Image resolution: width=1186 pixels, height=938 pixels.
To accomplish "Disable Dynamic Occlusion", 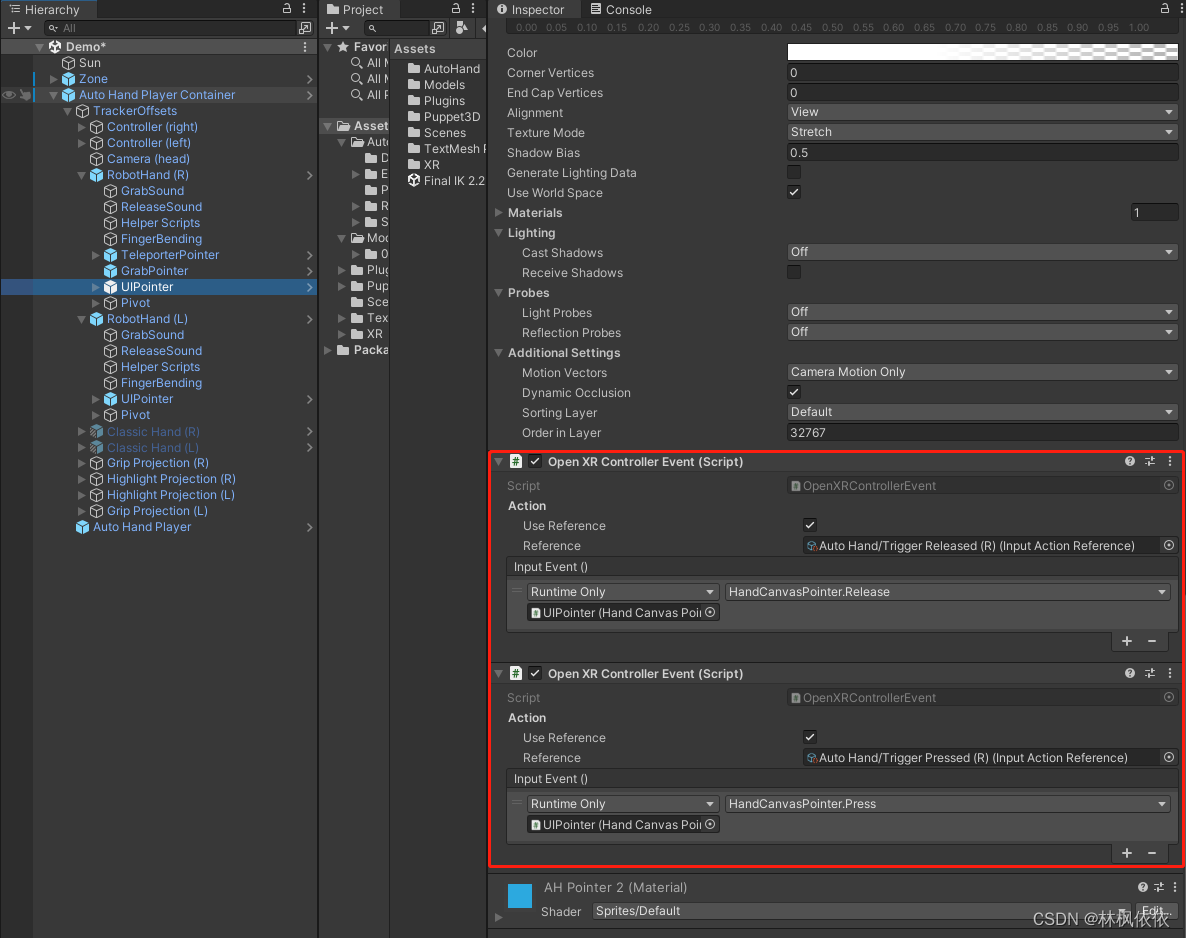I will 793,391.
